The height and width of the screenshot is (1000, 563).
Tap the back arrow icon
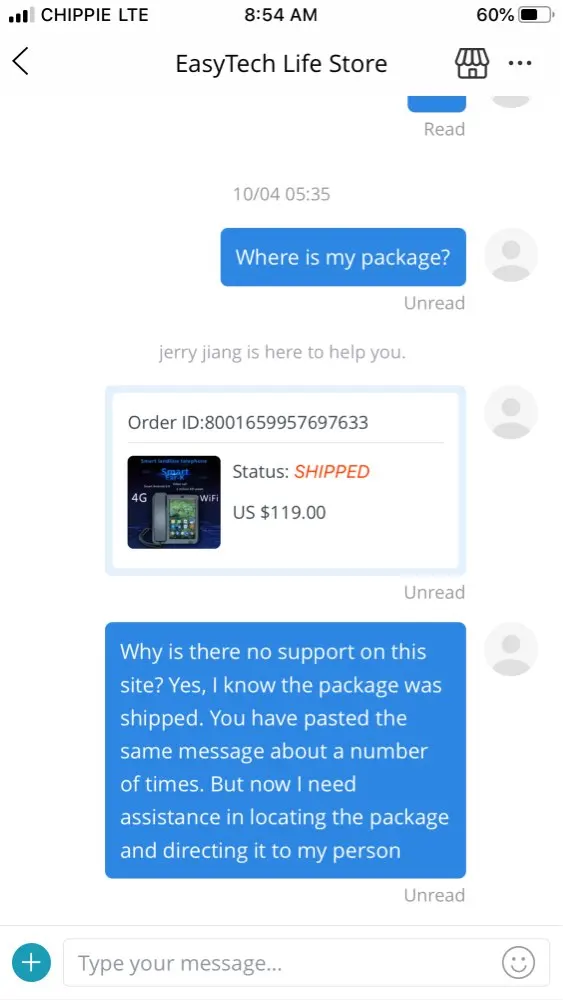[x=20, y=62]
